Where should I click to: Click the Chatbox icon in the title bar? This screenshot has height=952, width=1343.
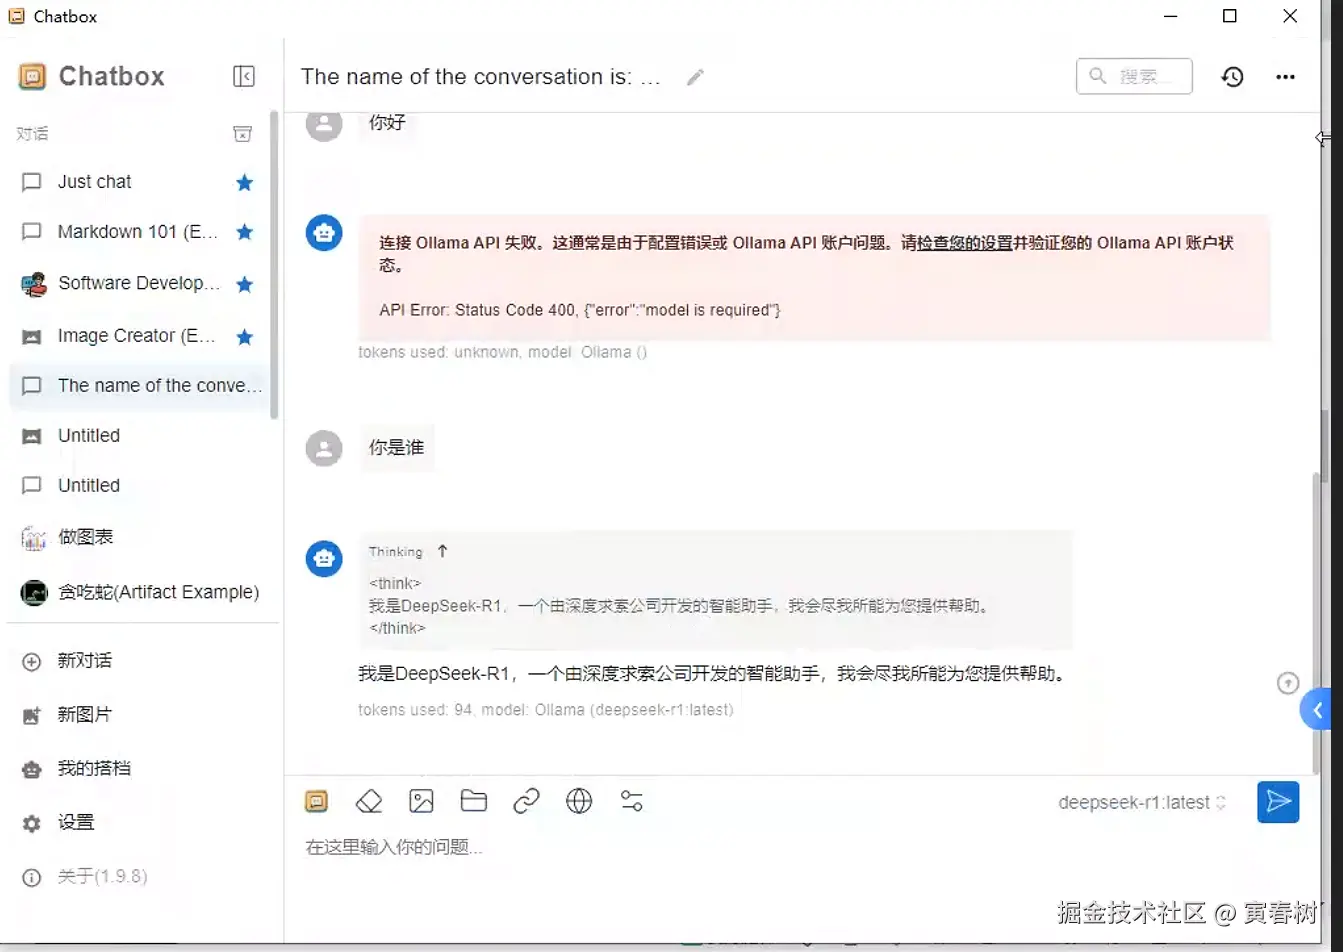[x=16, y=16]
